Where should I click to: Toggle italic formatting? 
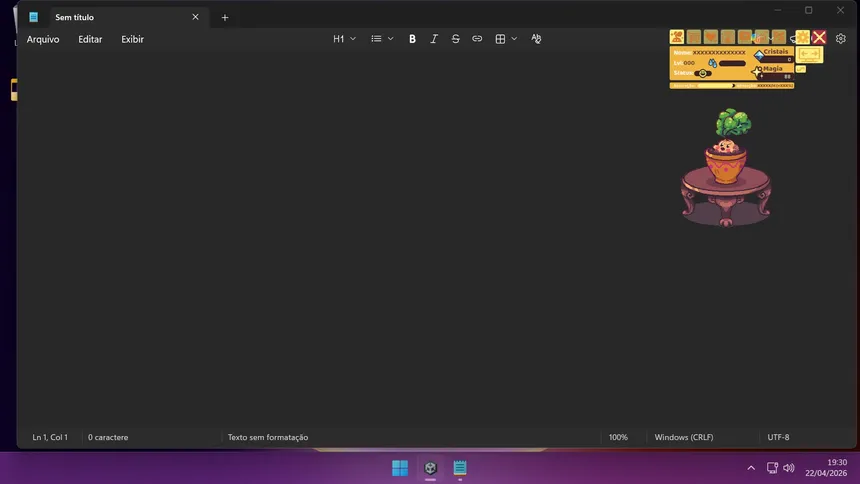click(x=434, y=39)
